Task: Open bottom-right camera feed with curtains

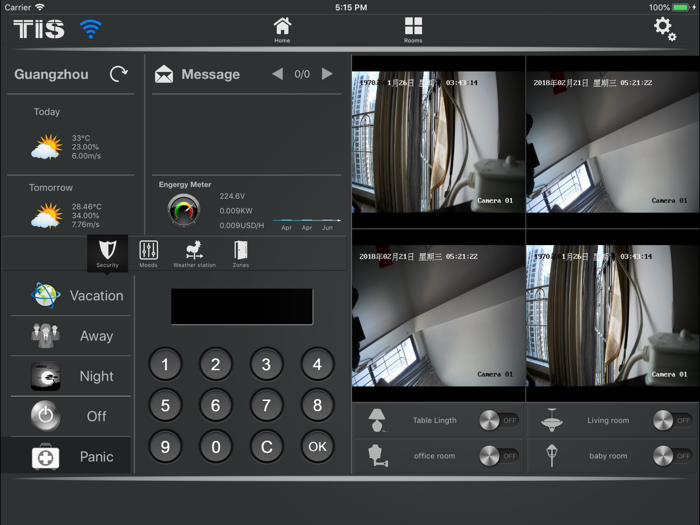Action: [612, 315]
